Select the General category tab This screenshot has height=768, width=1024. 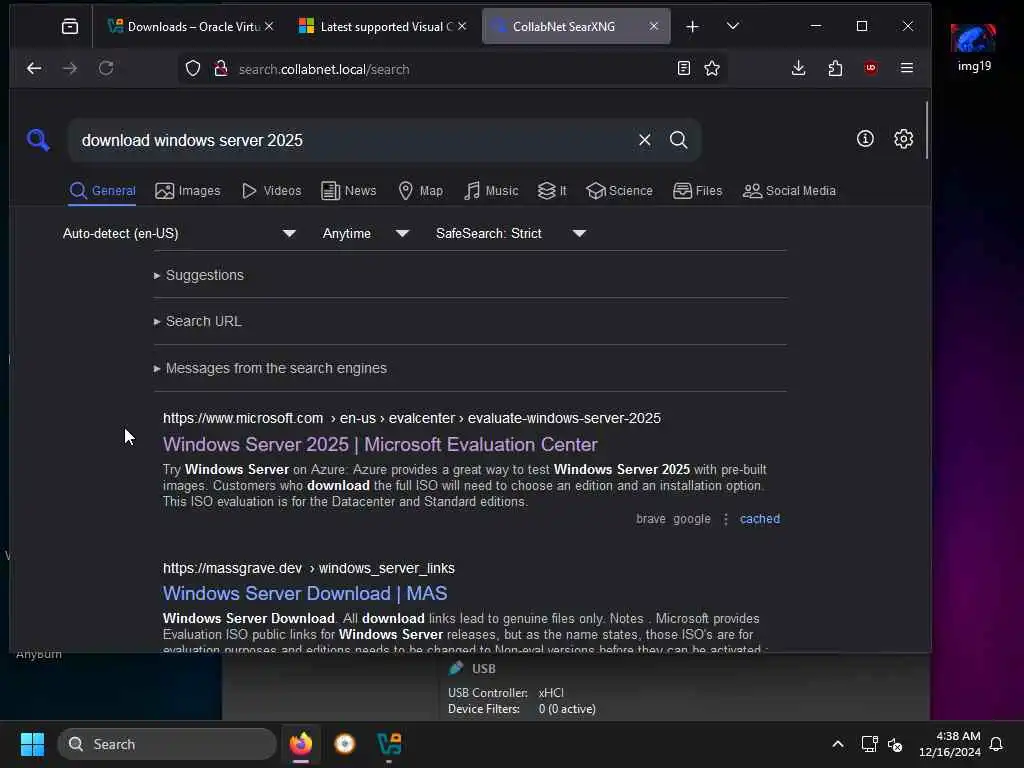pos(103,191)
